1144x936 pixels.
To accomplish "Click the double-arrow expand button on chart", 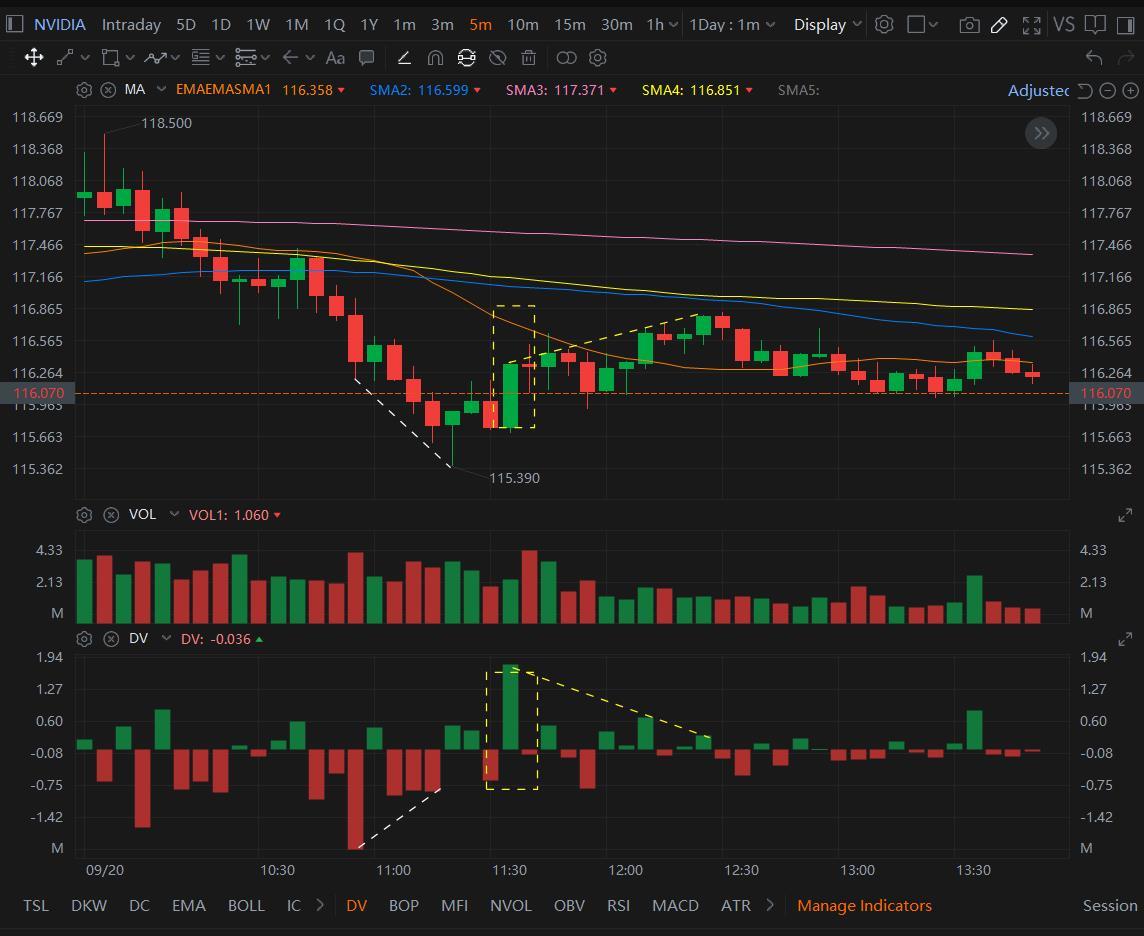I will [x=1041, y=133].
